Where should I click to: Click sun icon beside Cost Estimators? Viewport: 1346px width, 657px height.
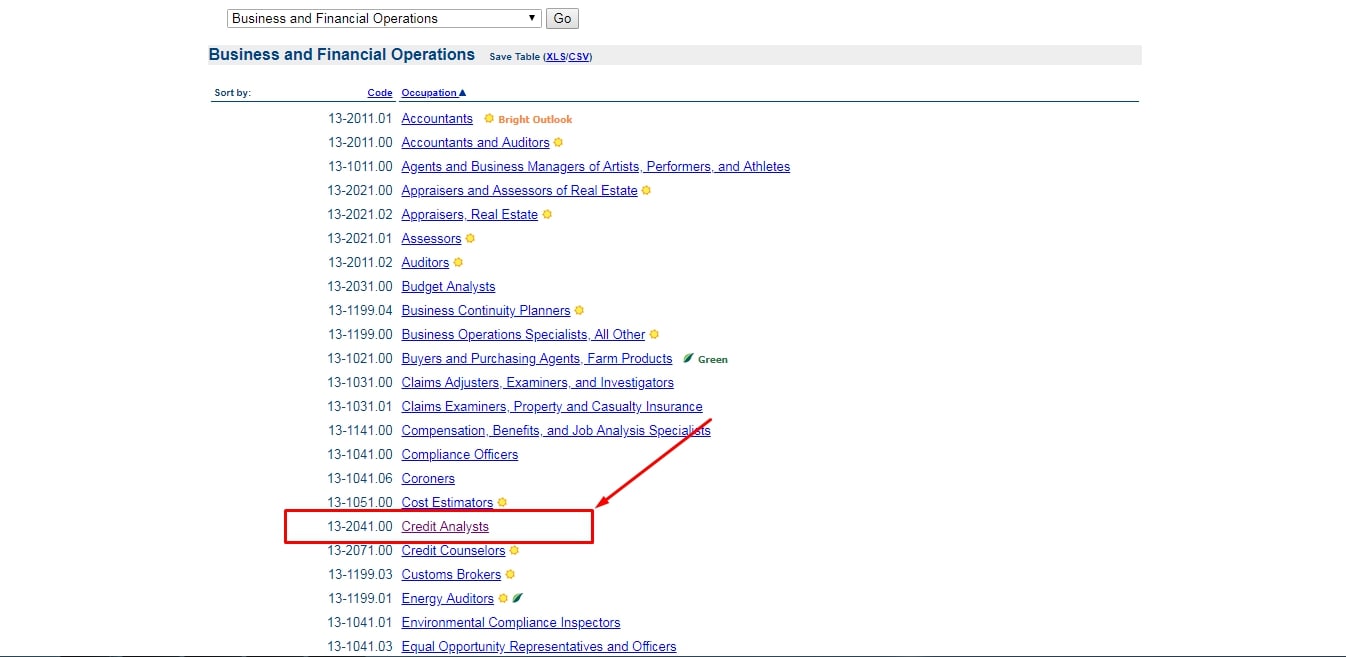coord(502,503)
